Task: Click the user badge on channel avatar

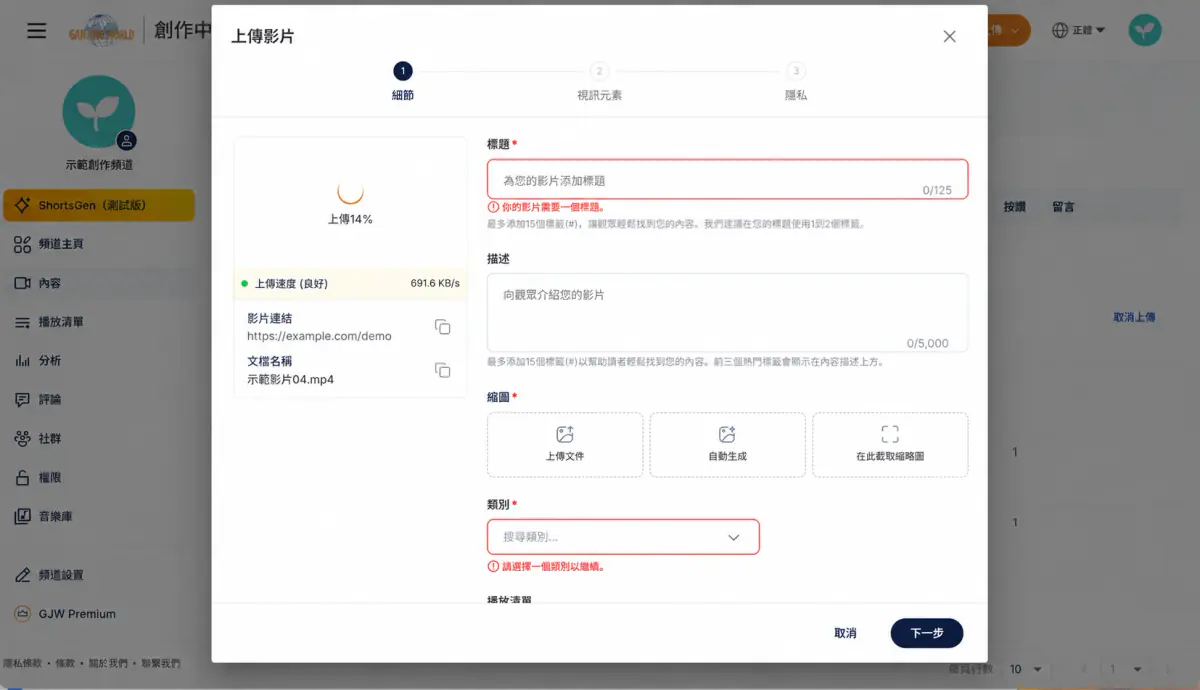Action: coord(126,141)
